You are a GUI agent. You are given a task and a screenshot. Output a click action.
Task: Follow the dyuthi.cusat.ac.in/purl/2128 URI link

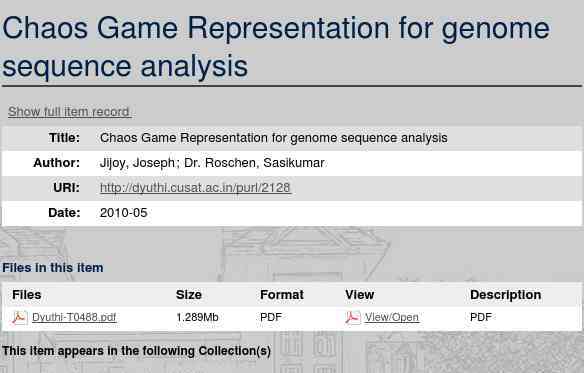coord(195,187)
